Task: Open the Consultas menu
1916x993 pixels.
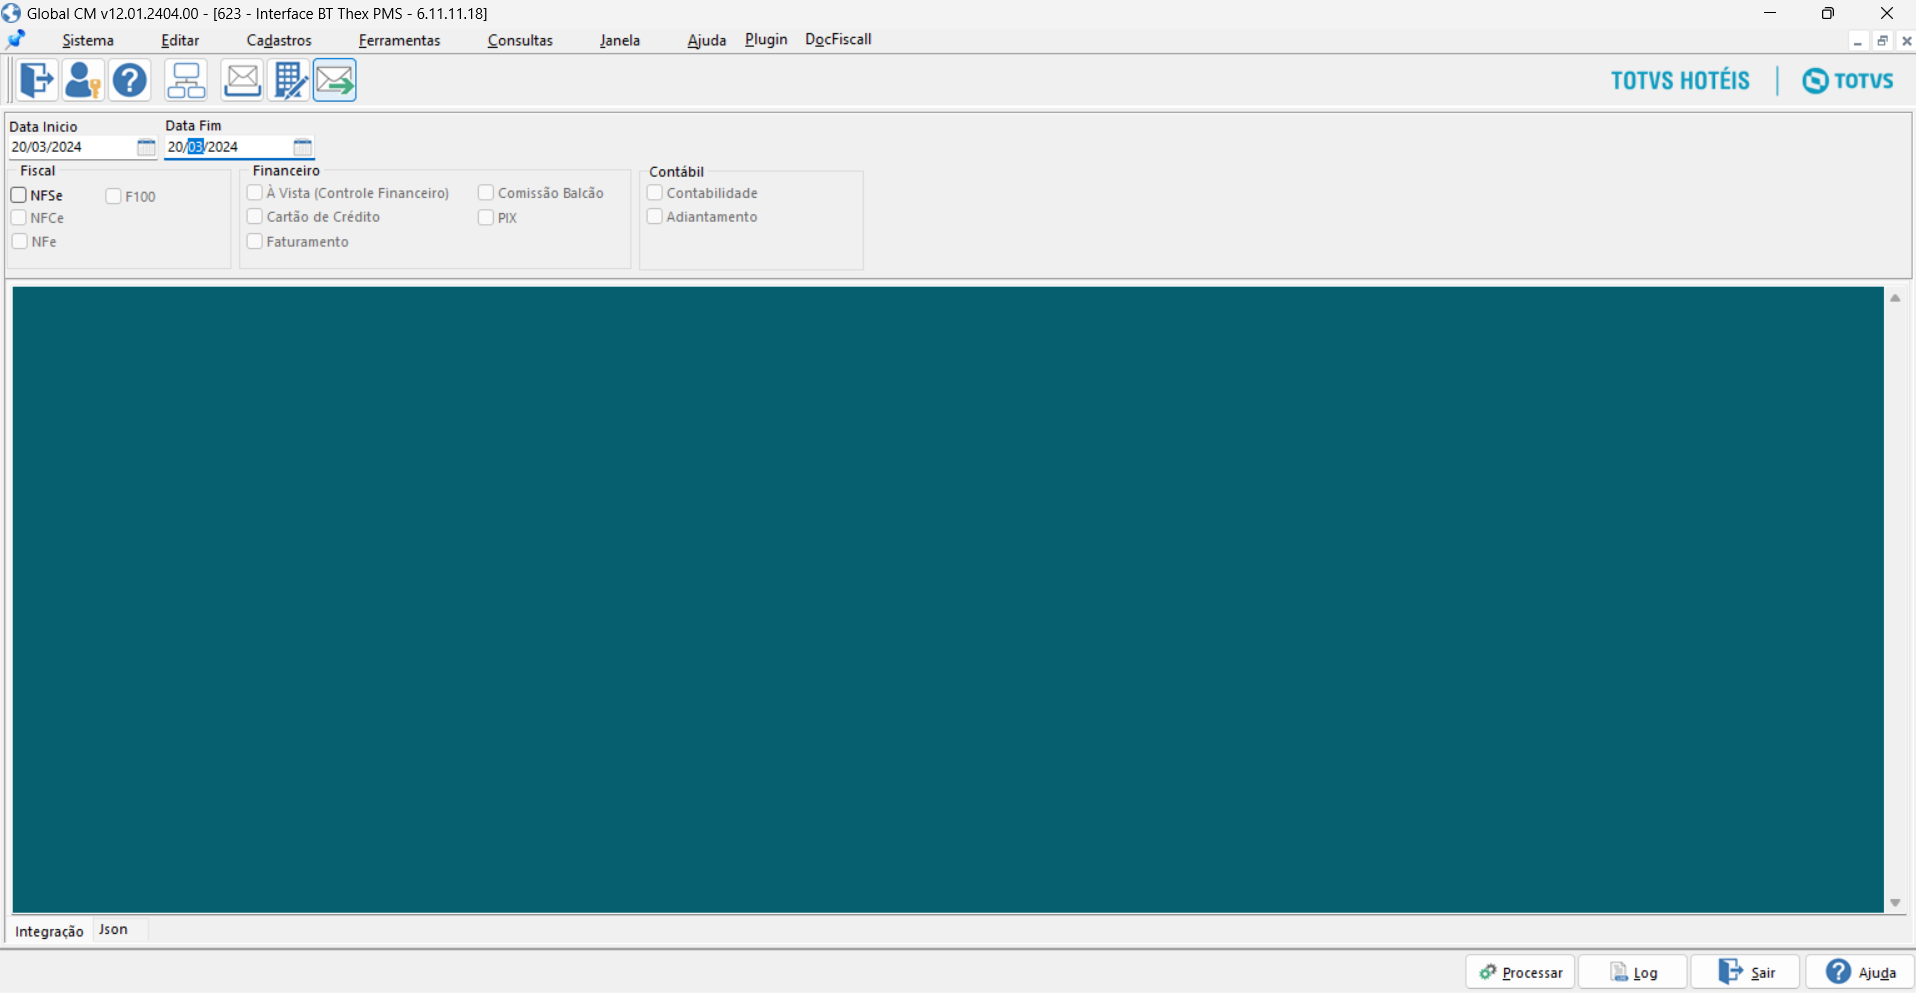Action: 520,40
